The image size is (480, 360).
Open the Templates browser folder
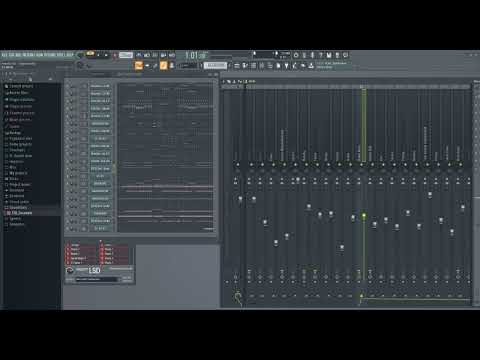[15, 224]
